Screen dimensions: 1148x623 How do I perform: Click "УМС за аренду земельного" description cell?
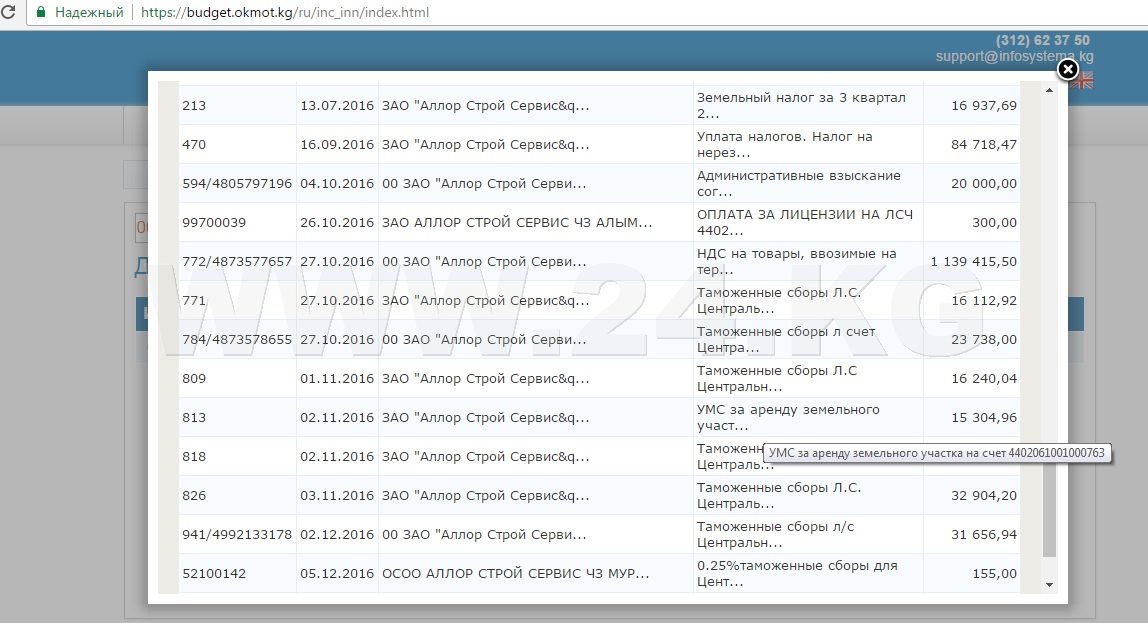(788, 417)
